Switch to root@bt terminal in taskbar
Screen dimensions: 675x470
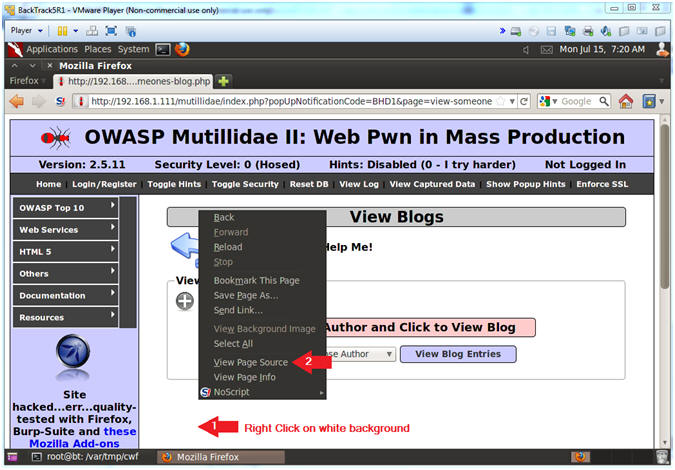pyautogui.click(x=86, y=457)
